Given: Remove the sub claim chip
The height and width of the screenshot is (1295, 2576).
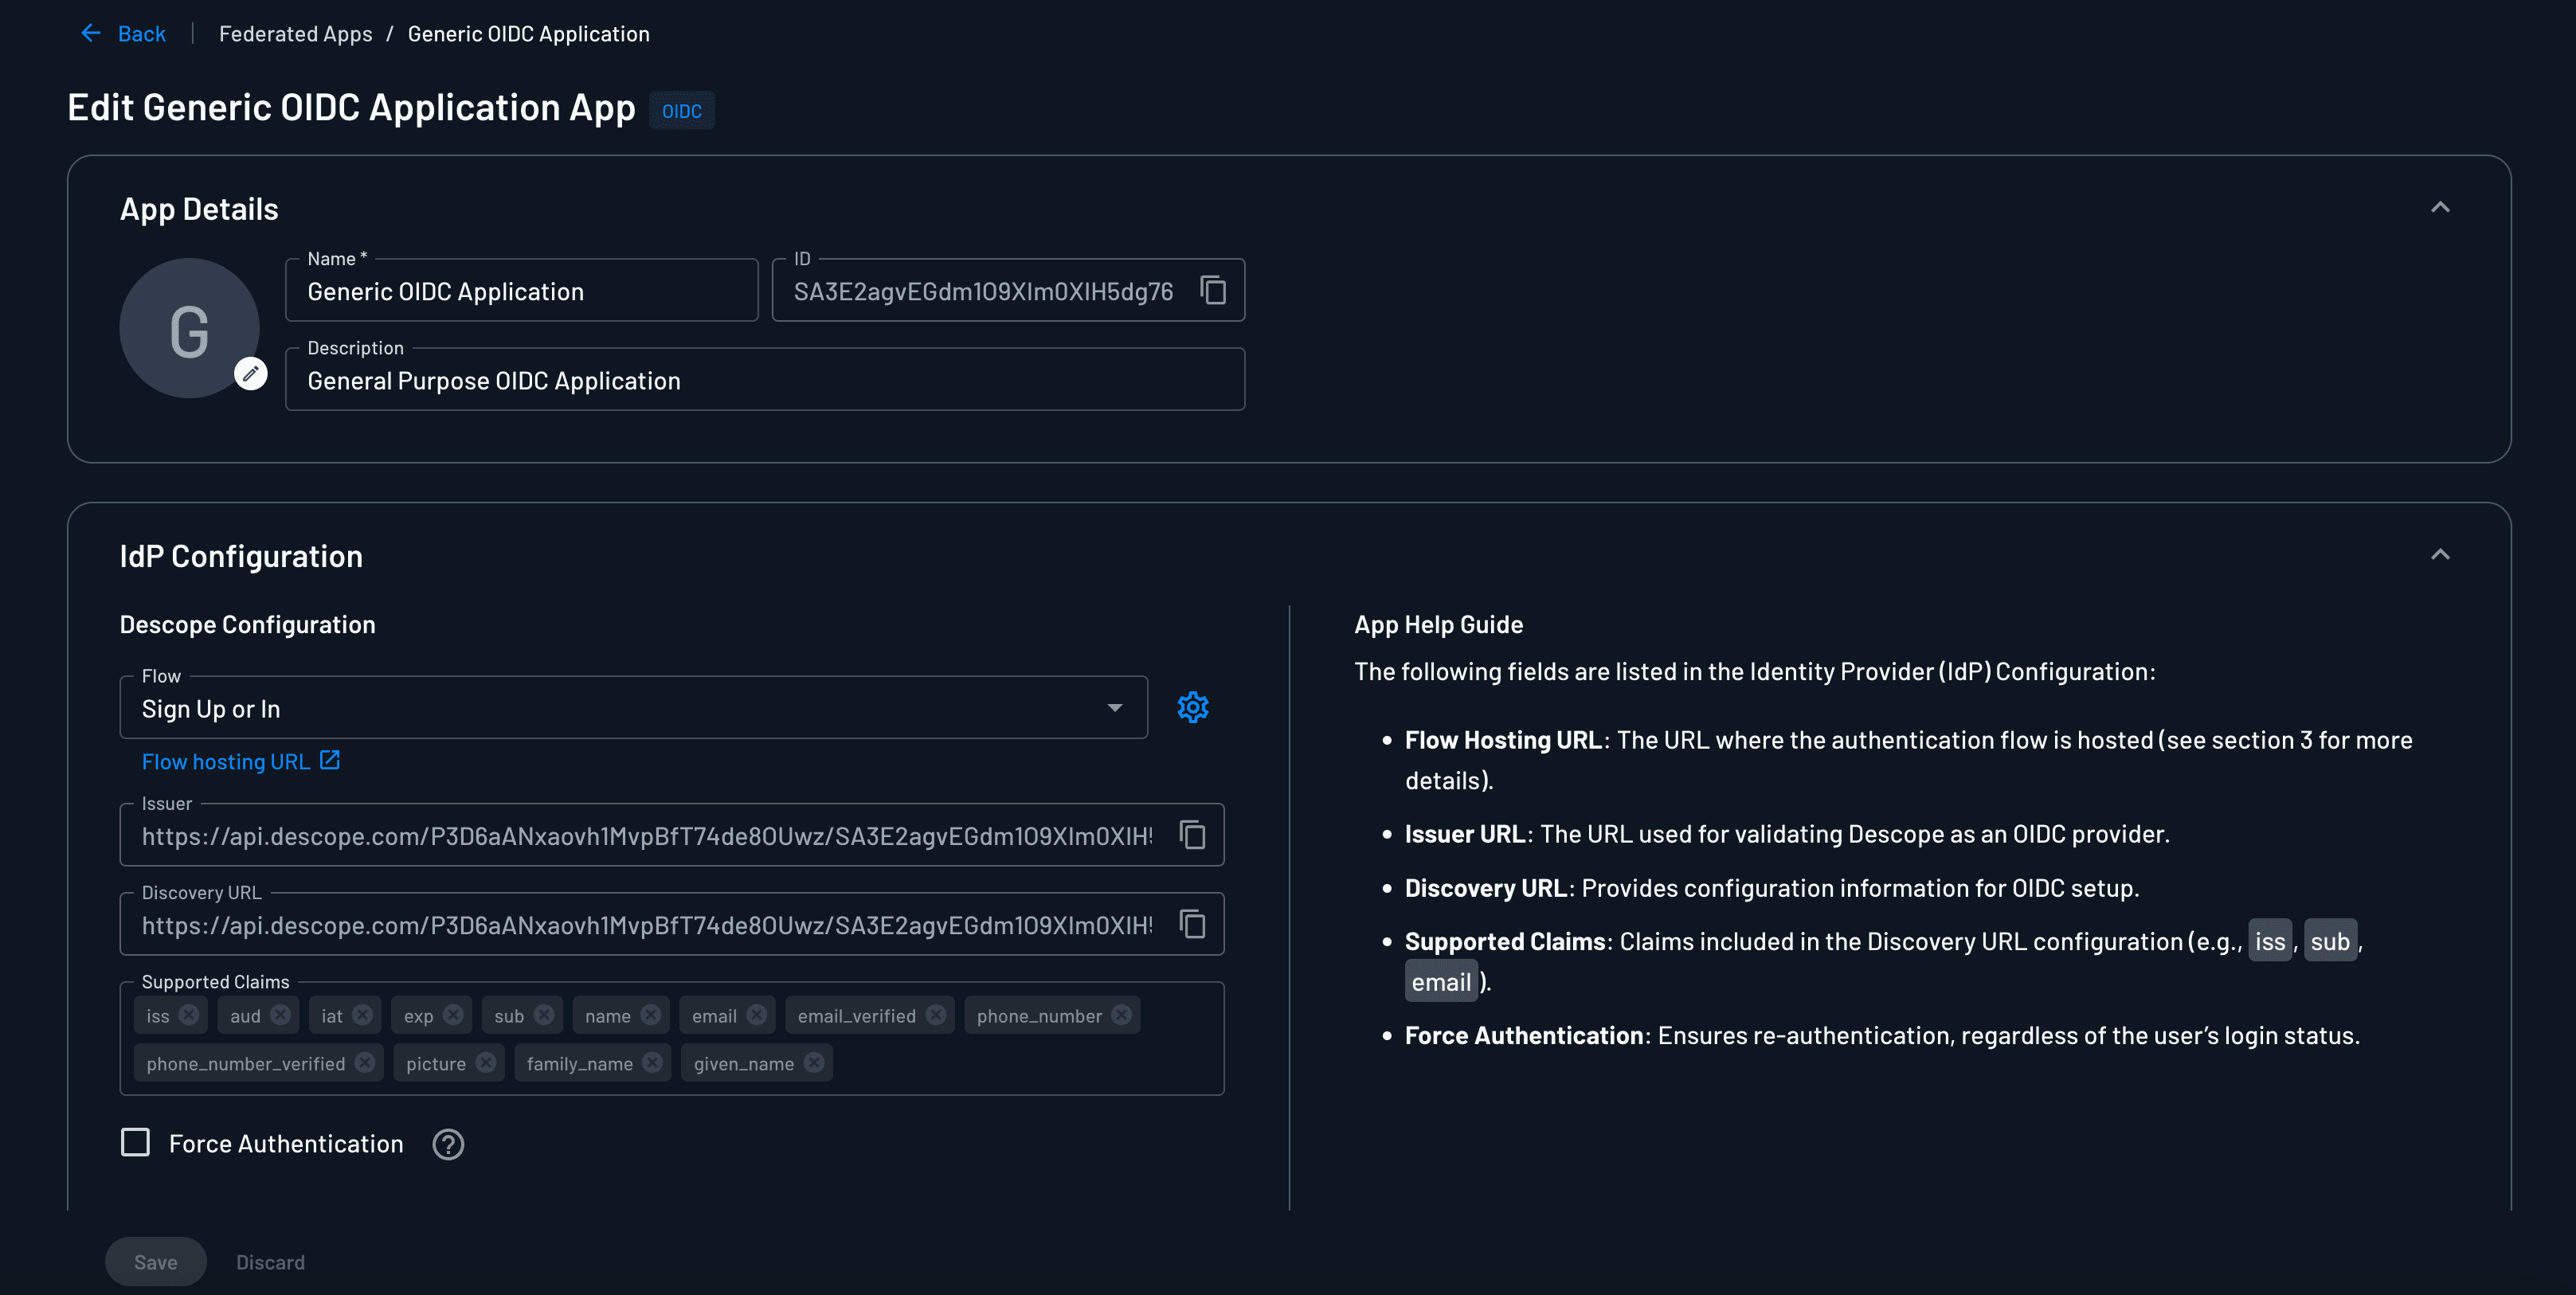Looking at the screenshot, I should [544, 1015].
